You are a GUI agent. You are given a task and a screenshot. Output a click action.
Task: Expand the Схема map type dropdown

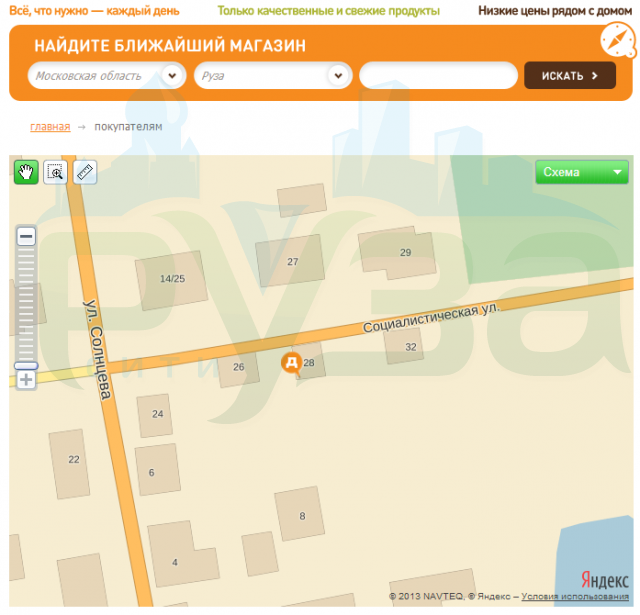581,172
